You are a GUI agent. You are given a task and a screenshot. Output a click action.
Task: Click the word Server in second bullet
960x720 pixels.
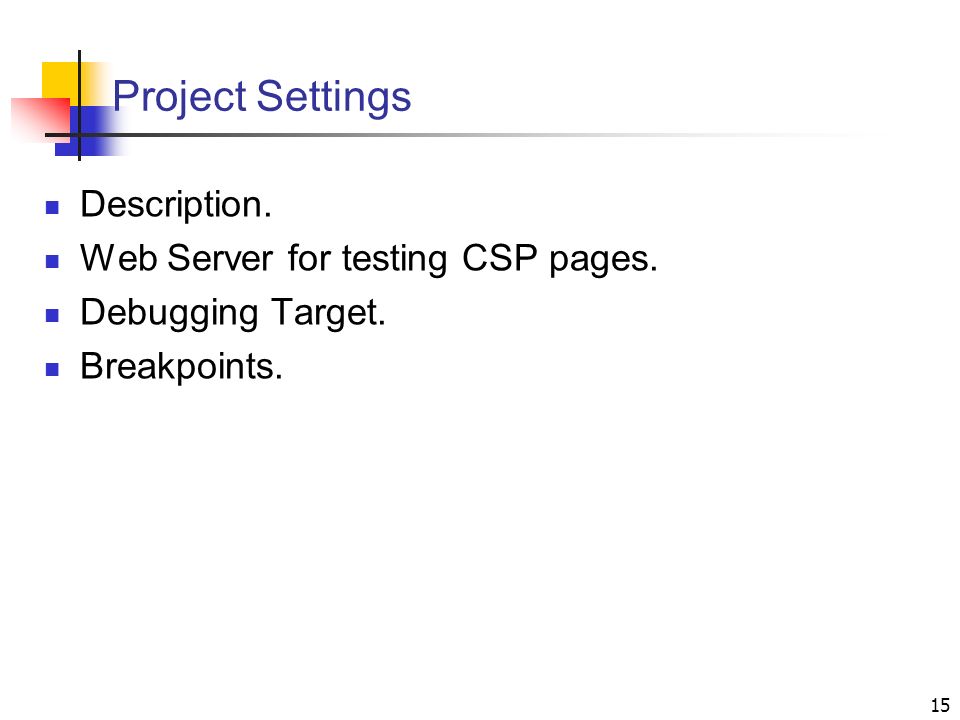[x=220, y=258]
